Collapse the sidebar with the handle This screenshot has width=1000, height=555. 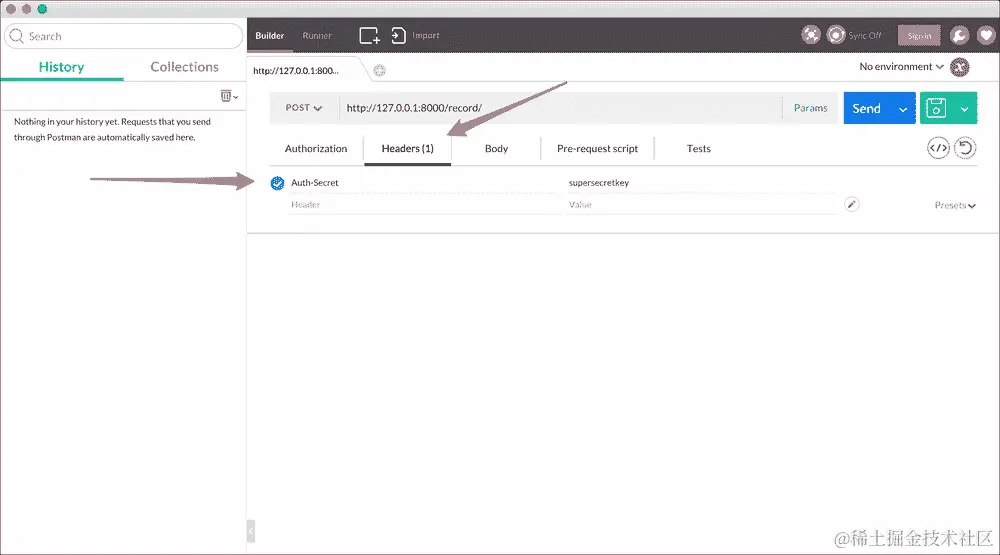click(x=251, y=531)
